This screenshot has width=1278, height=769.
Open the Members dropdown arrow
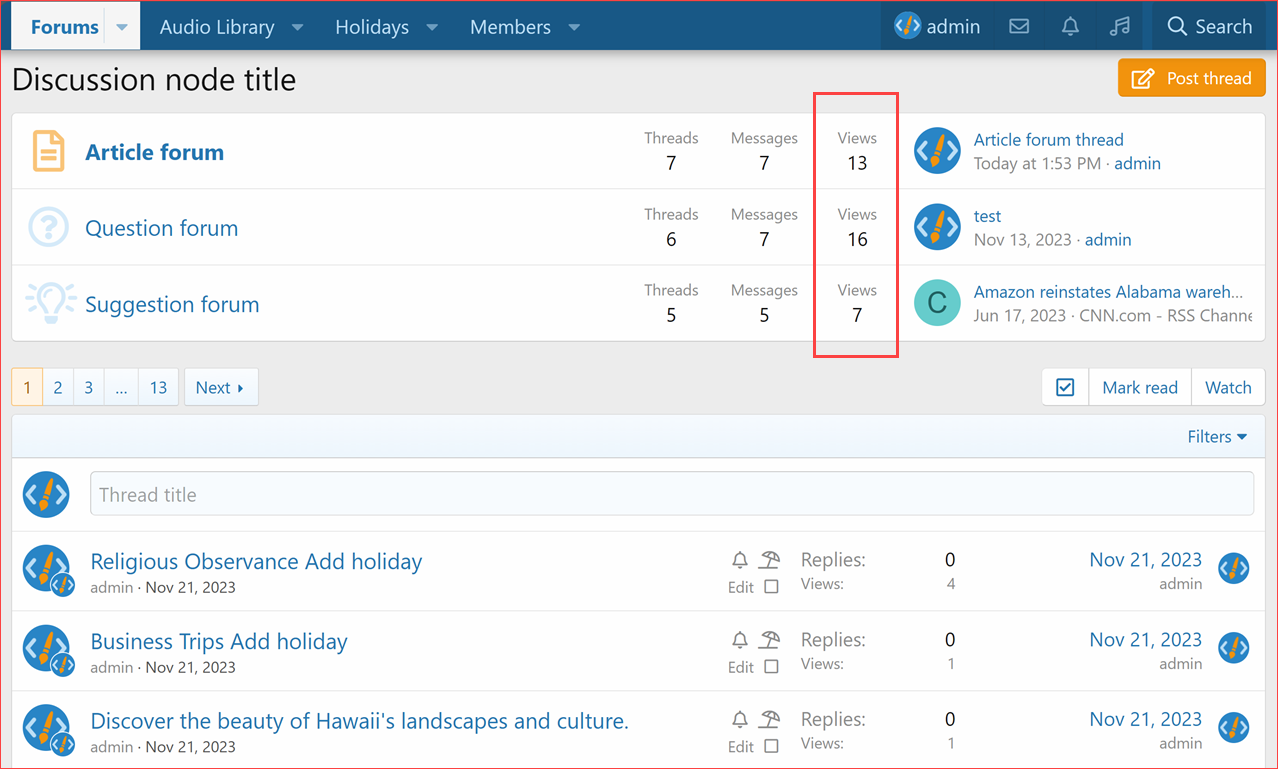[573, 27]
